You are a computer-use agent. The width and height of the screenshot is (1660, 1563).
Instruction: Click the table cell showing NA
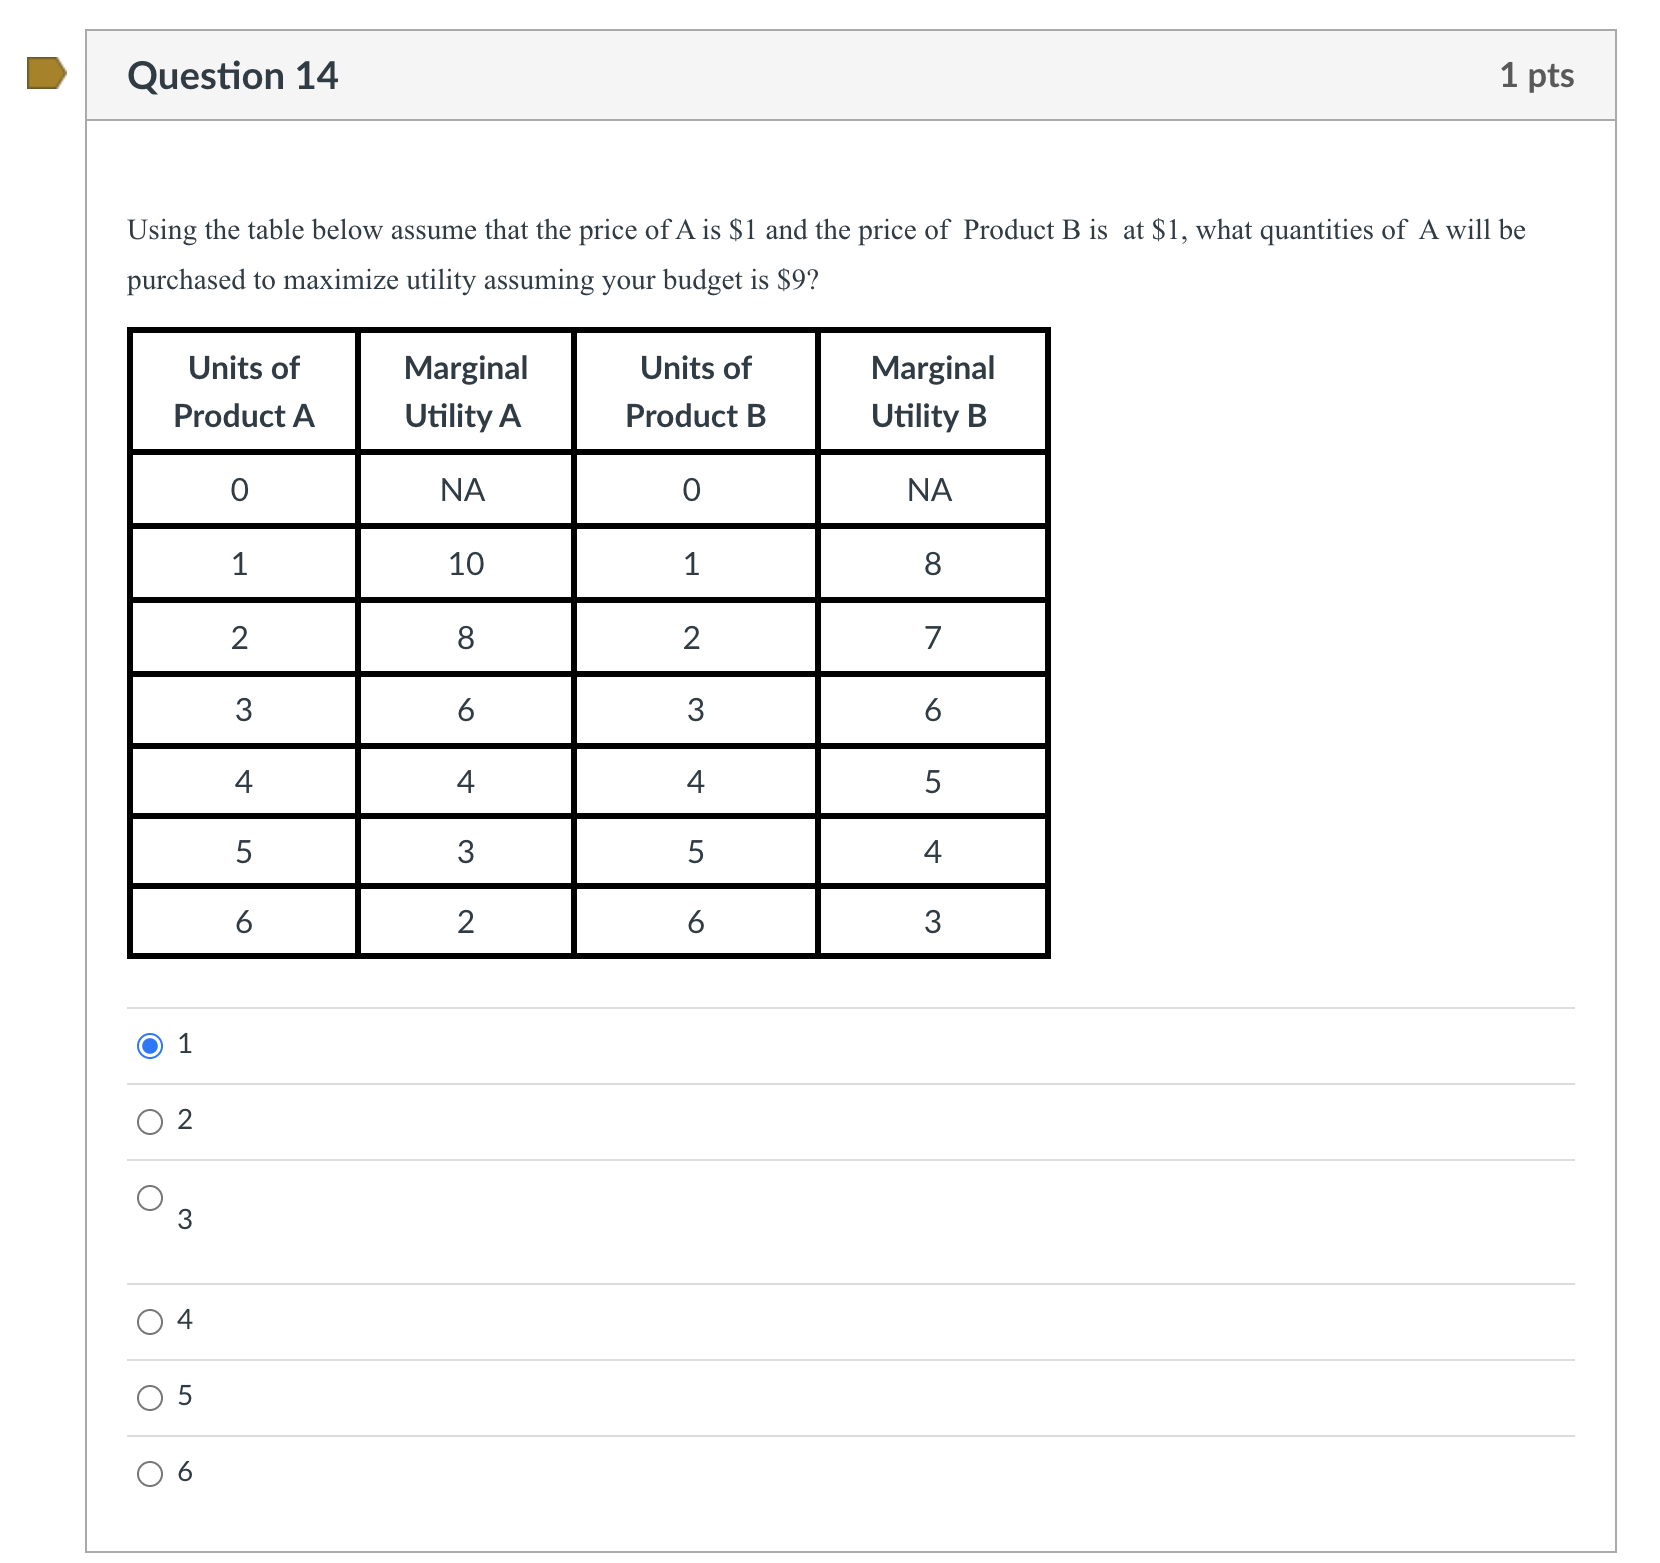(x=465, y=489)
